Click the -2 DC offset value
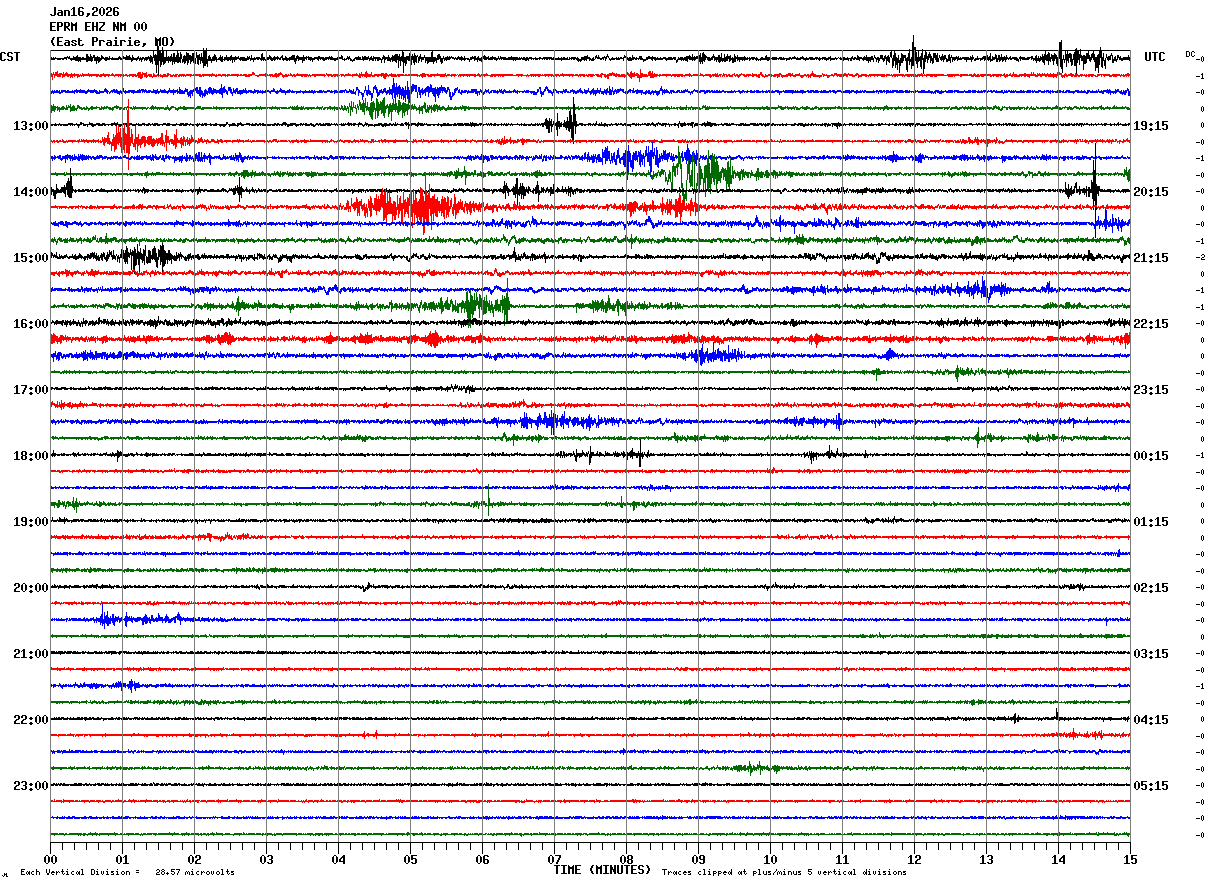 (x=1200, y=258)
